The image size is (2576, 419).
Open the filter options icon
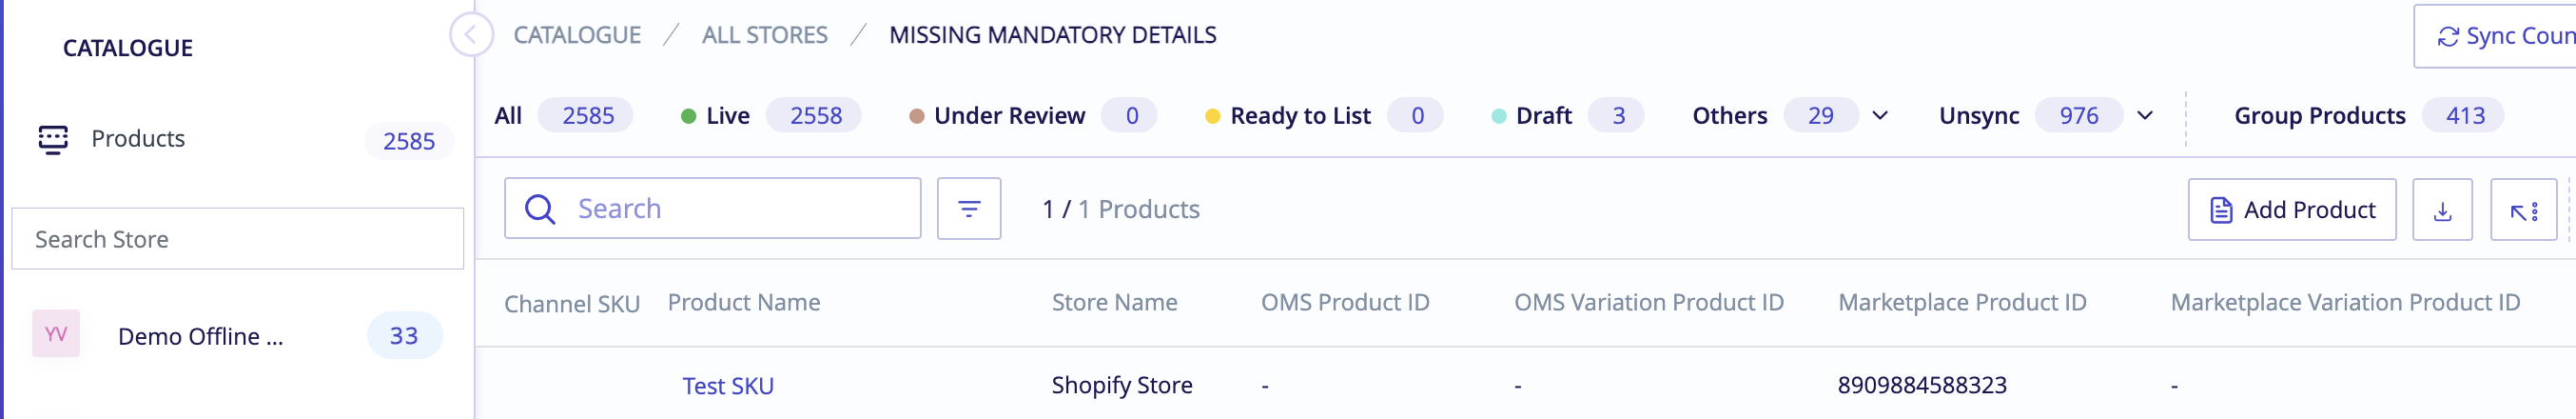tap(968, 208)
